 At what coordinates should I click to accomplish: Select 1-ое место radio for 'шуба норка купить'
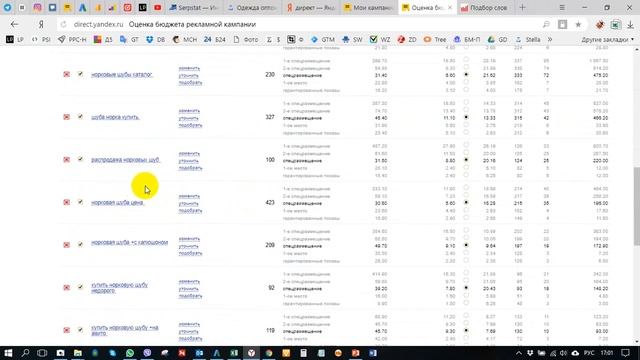[466, 125]
